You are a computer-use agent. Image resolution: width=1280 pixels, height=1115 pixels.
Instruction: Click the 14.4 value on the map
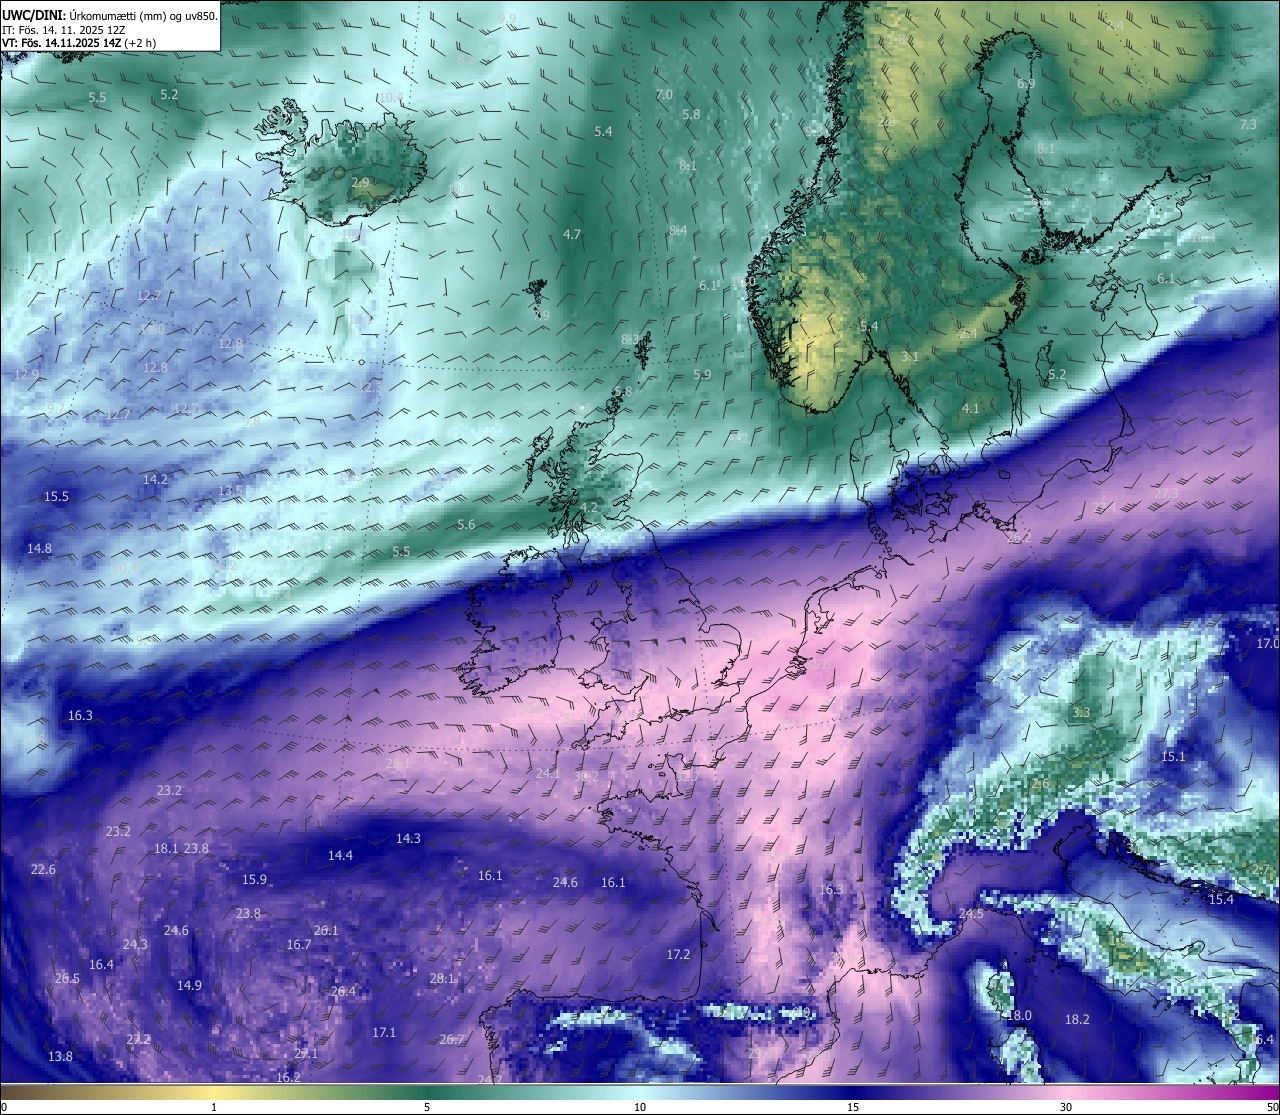pyautogui.click(x=340, y=856)
